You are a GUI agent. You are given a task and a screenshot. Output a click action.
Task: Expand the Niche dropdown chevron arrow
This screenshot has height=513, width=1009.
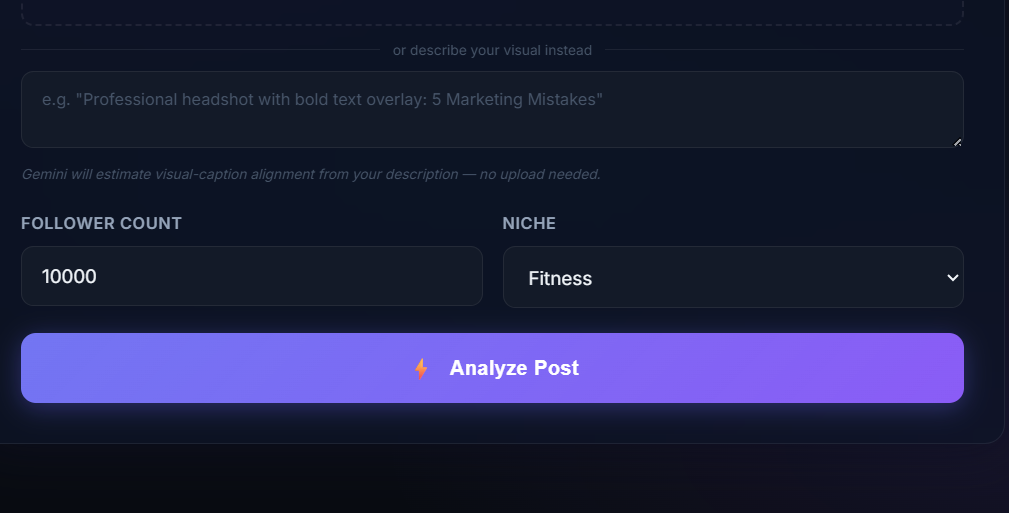[x=952, y=277]
